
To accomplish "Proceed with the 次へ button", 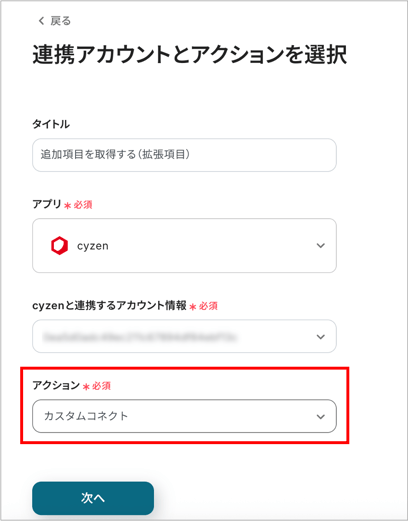I will (93, 498).
